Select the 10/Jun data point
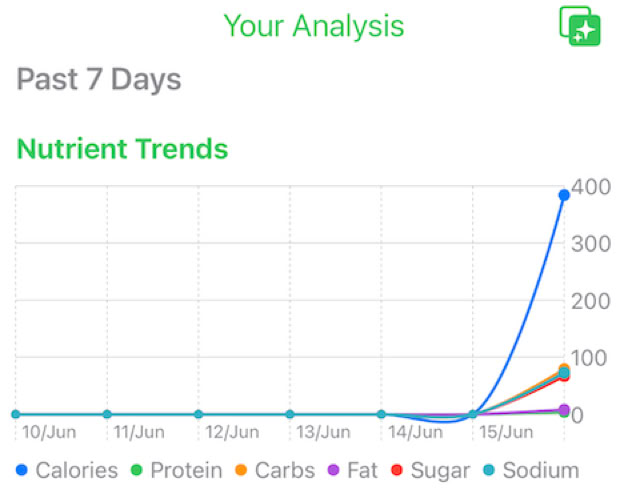The image size is (628, 494). click(x=15, y=414)
